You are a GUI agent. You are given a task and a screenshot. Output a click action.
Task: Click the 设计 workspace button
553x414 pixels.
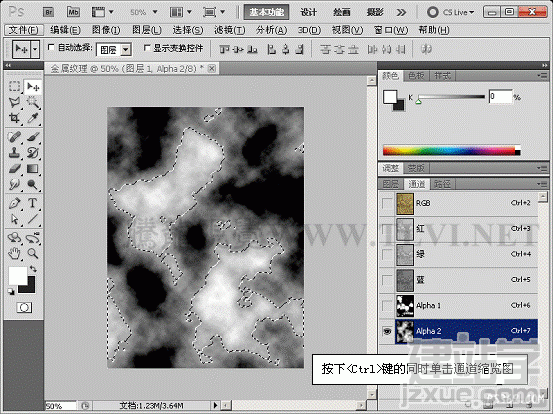tap(309, 12)
